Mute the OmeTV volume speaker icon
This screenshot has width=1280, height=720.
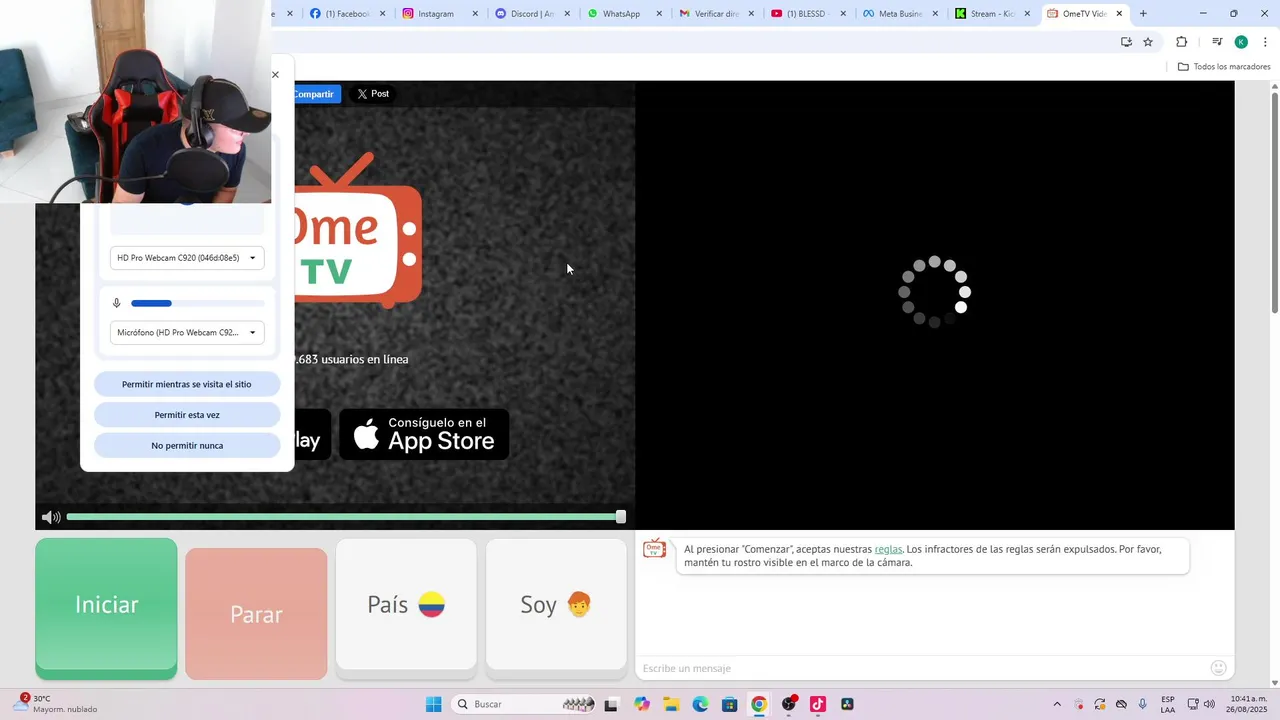click(51, 517)
